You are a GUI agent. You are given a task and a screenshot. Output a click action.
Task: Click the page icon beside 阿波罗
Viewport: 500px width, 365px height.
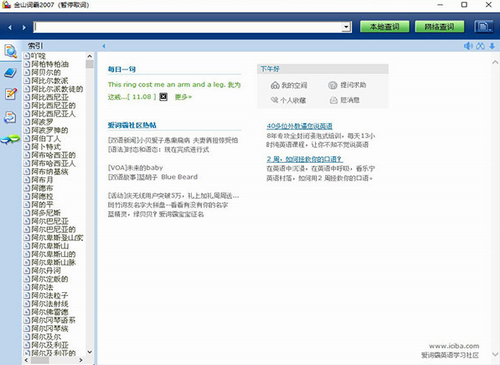27,122
